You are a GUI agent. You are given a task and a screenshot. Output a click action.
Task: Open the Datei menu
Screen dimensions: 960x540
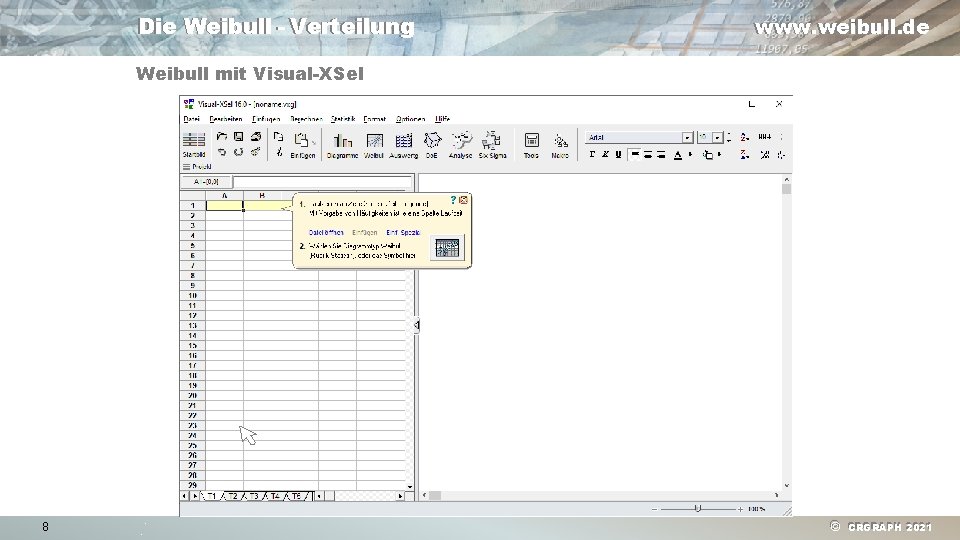[x=192, y=119]
